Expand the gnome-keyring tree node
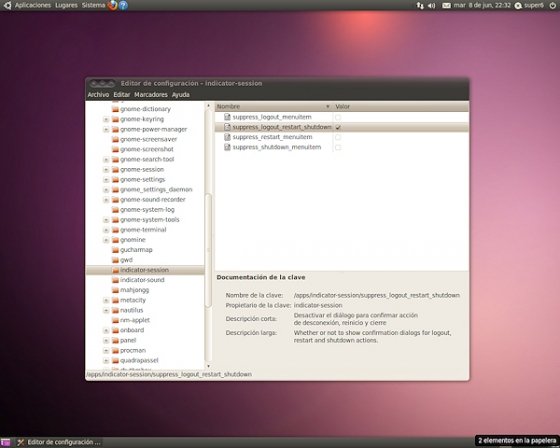The image size is (560, 448). click(x=106, y=119)
